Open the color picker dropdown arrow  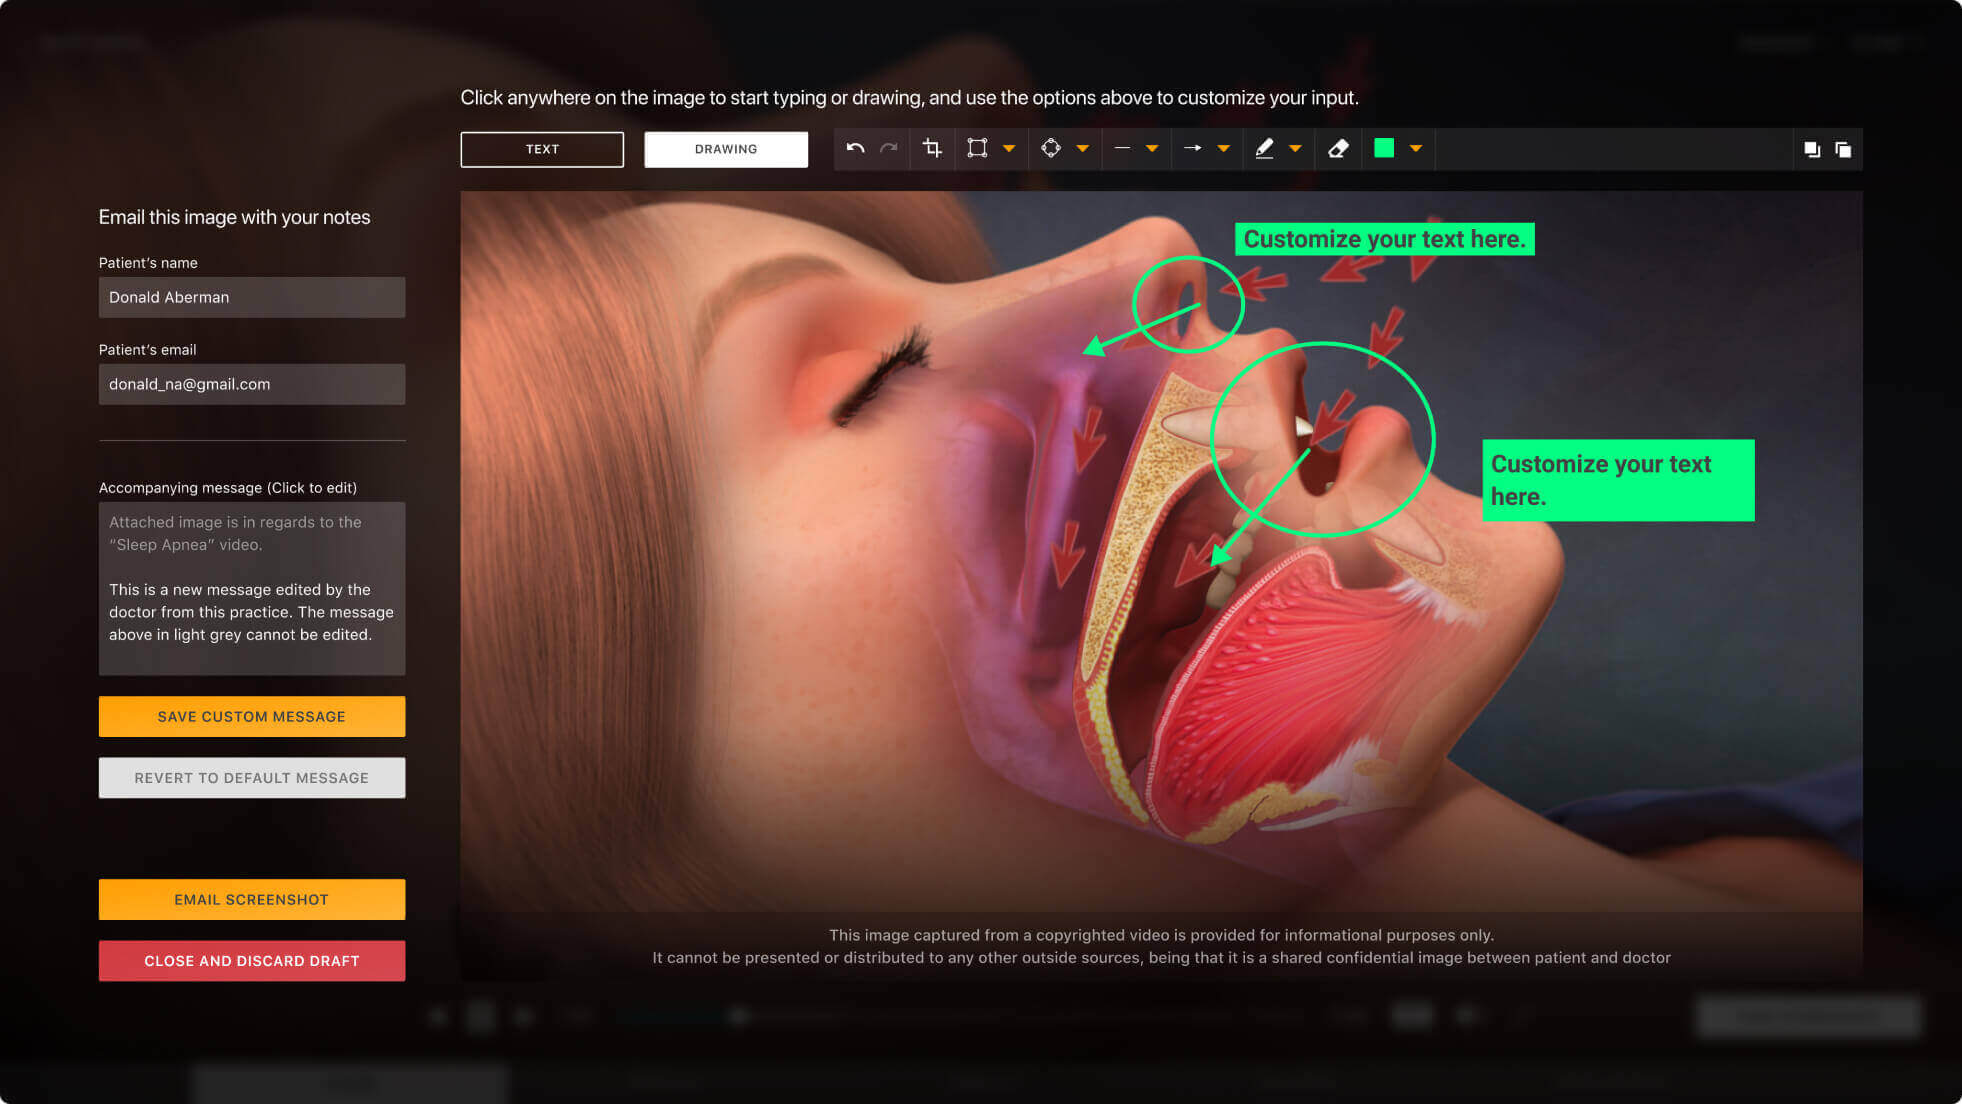click(1415, 149)
